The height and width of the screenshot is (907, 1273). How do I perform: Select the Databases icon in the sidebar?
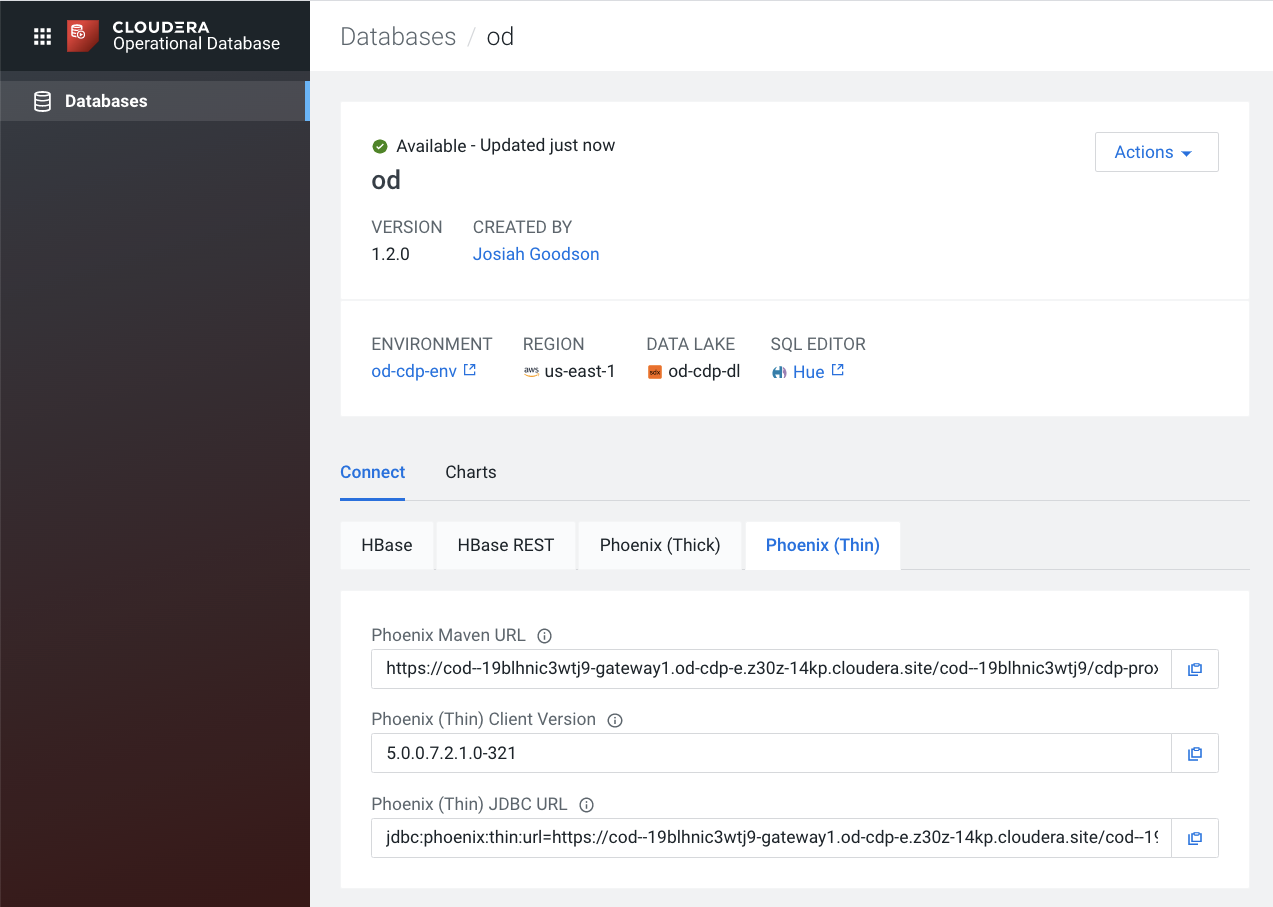(x=41, y=100)
